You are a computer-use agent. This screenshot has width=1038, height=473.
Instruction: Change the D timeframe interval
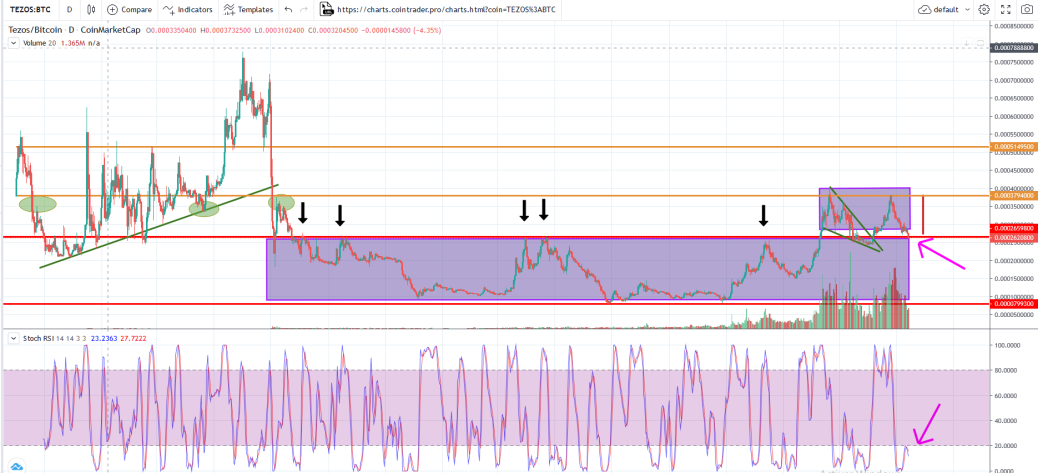click(x=69, y=10)
